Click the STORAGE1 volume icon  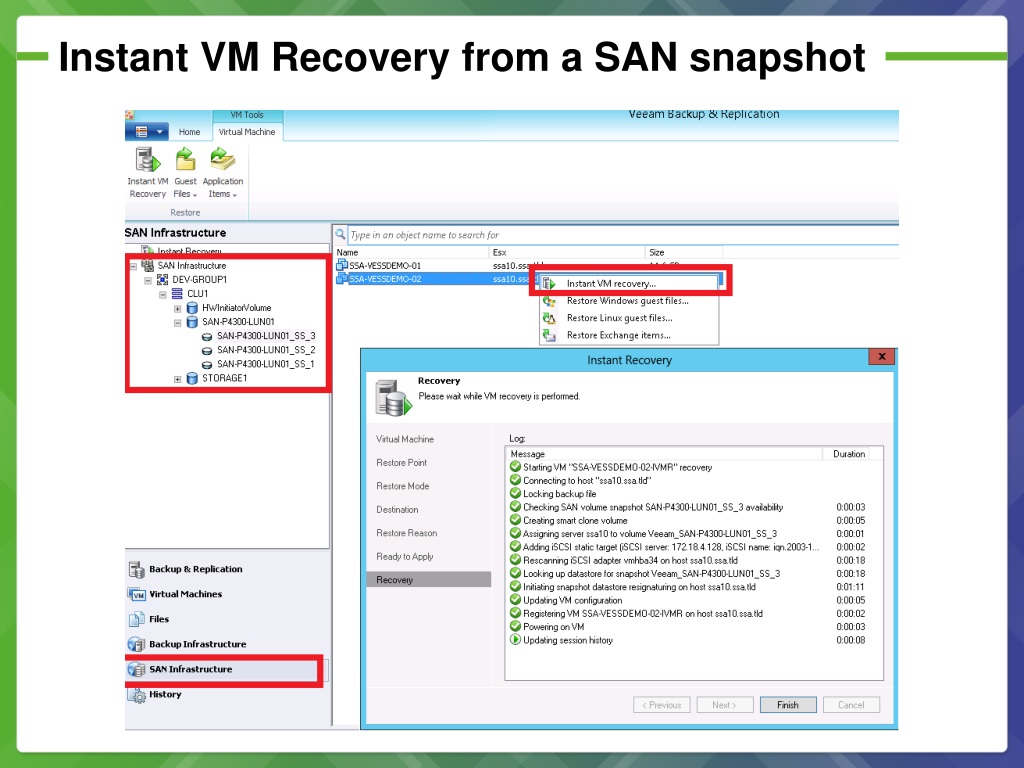pos(192,378)
